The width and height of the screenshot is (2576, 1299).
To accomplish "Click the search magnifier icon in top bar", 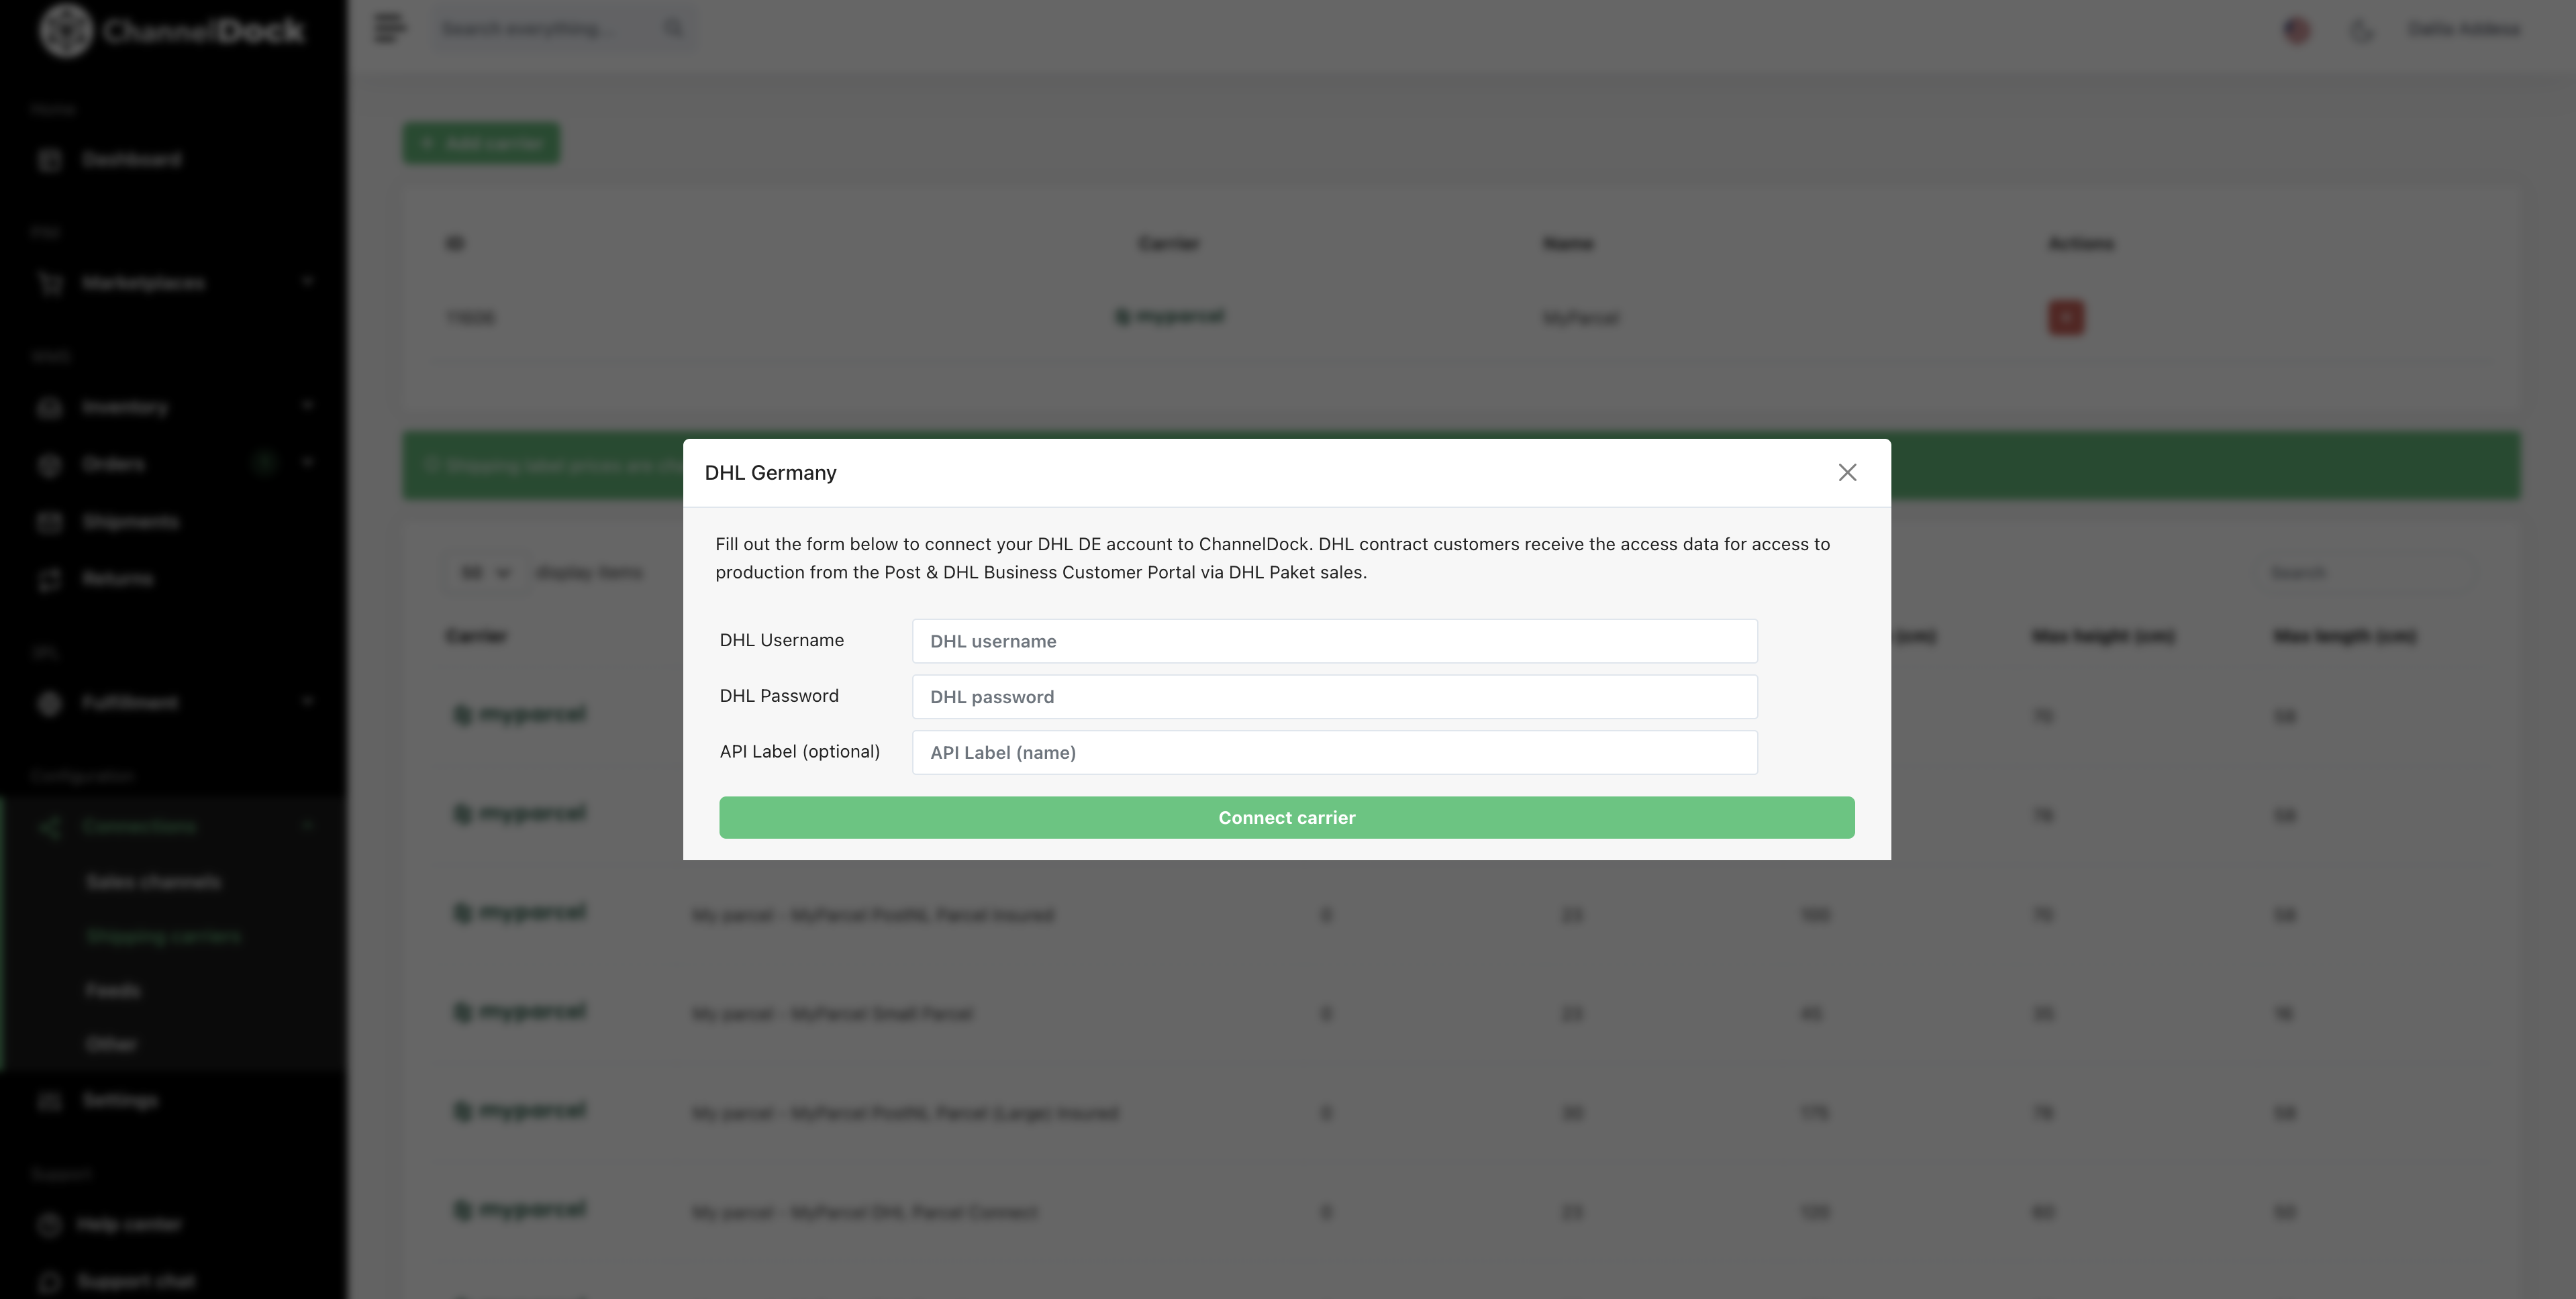I will (673, 28).
